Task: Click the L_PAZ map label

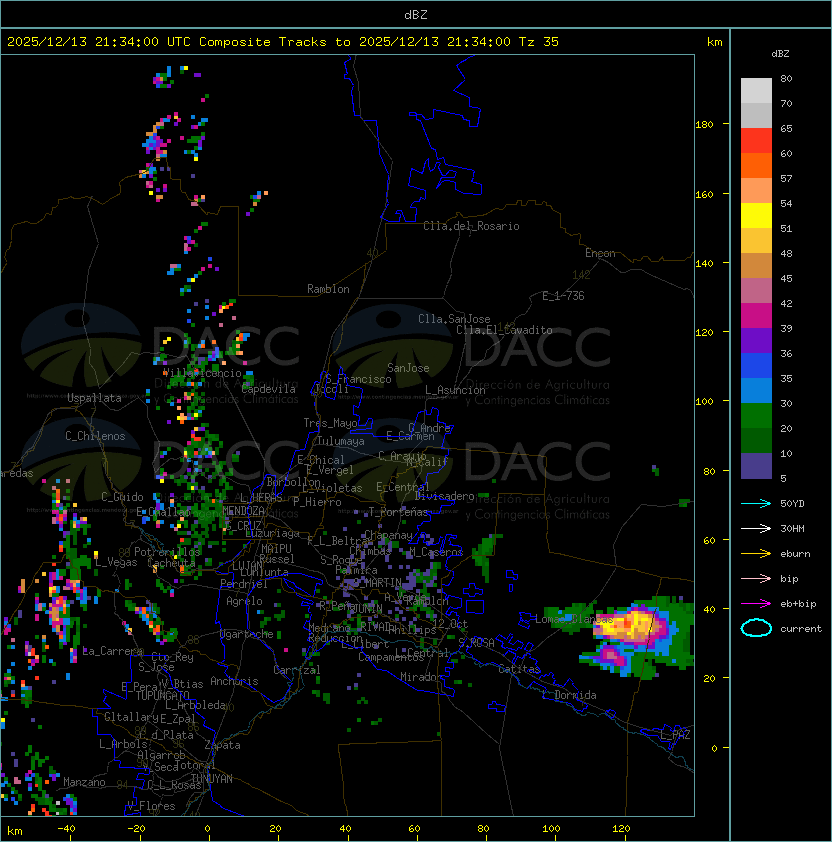Action: 675,735
